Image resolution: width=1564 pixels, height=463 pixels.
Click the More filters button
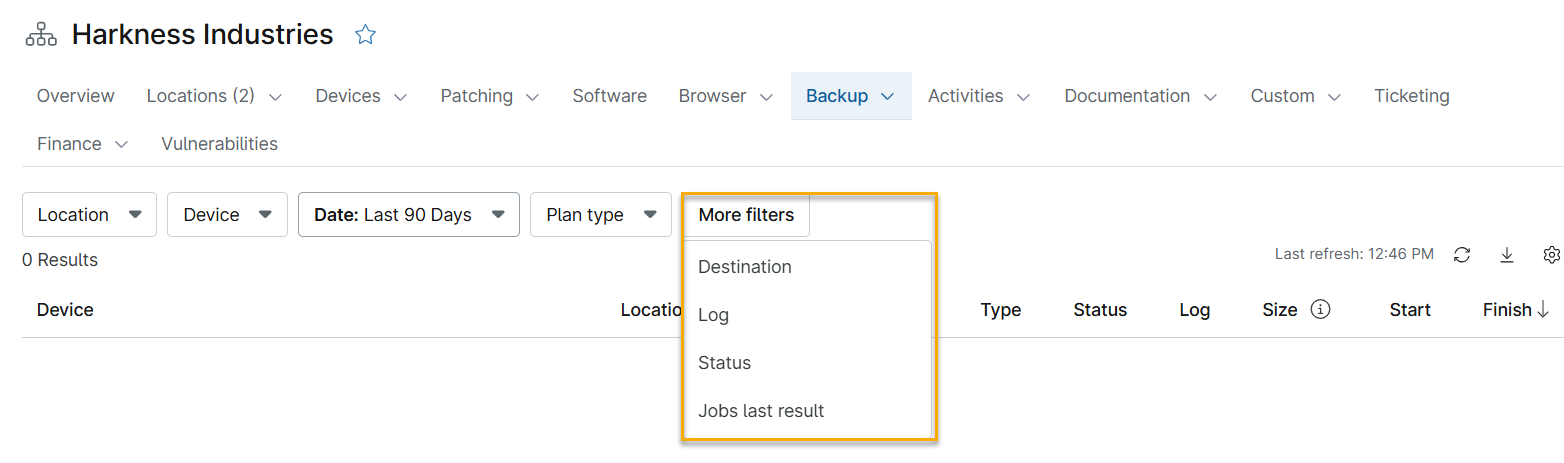click(746, 215)
